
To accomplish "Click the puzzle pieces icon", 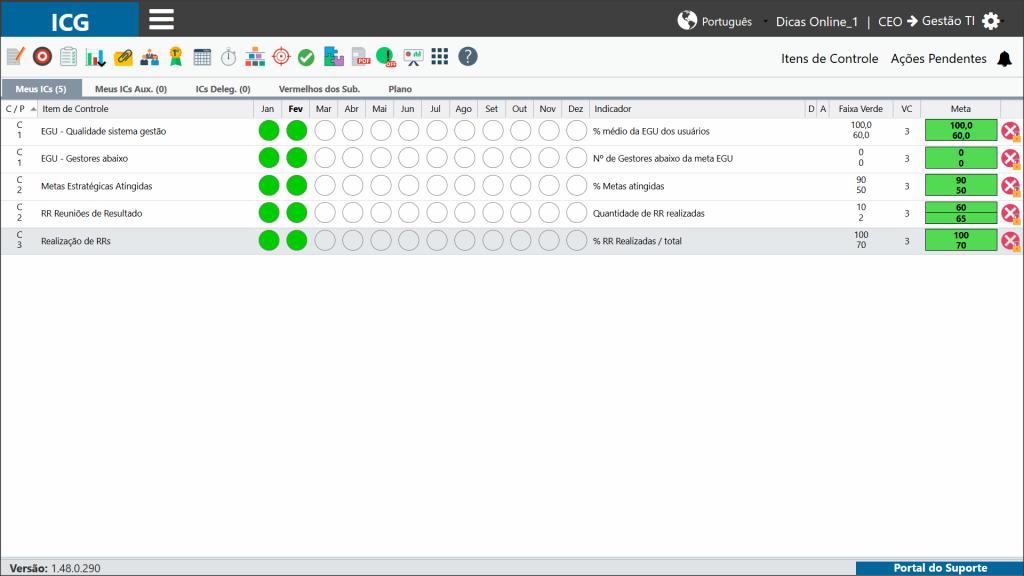I will click(334, 57).
